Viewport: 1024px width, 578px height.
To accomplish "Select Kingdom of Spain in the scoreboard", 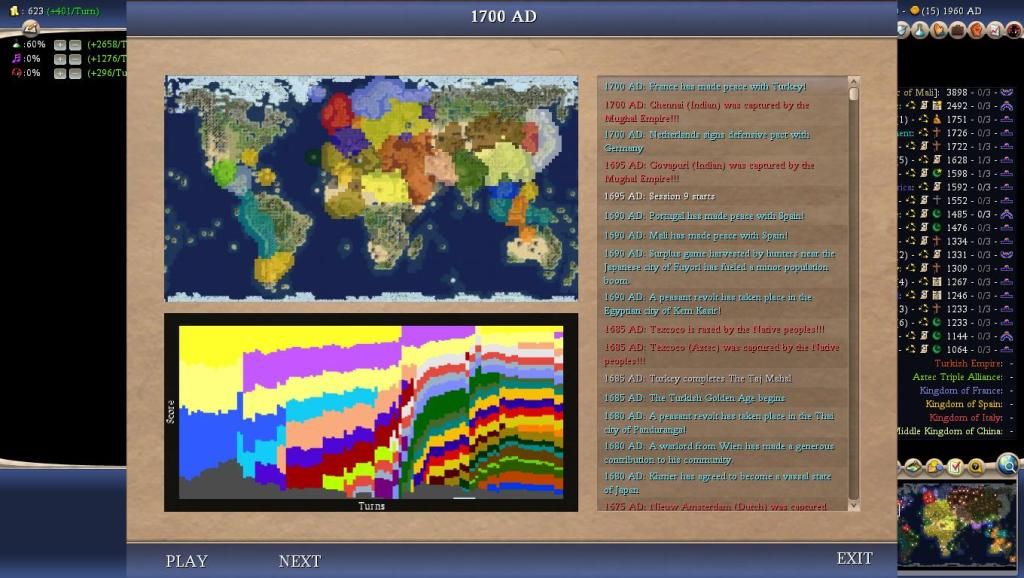I will pos(964,404).
